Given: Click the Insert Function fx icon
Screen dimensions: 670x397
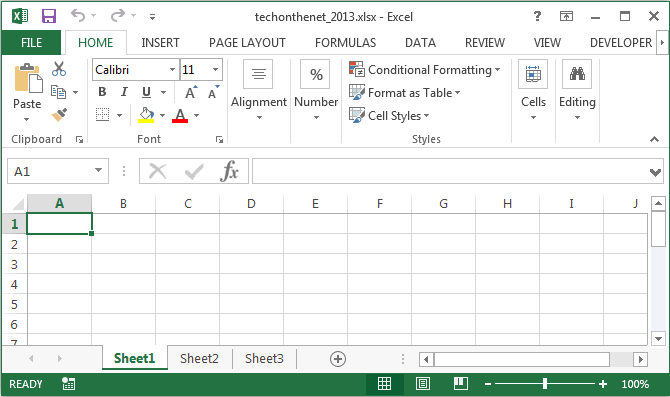Looking at the screenshot, I should pos(229,171).
